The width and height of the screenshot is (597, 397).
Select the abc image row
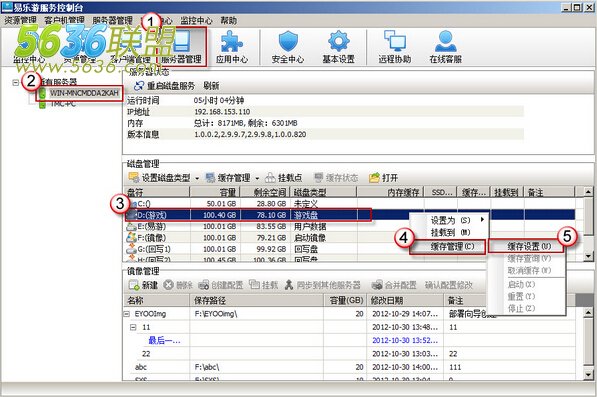[x=350, y=367]
